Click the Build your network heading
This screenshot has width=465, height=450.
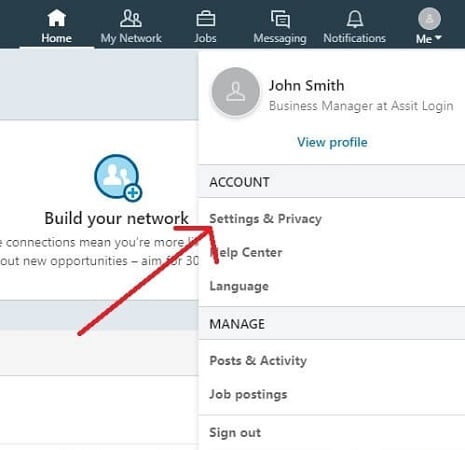[117, 219]
